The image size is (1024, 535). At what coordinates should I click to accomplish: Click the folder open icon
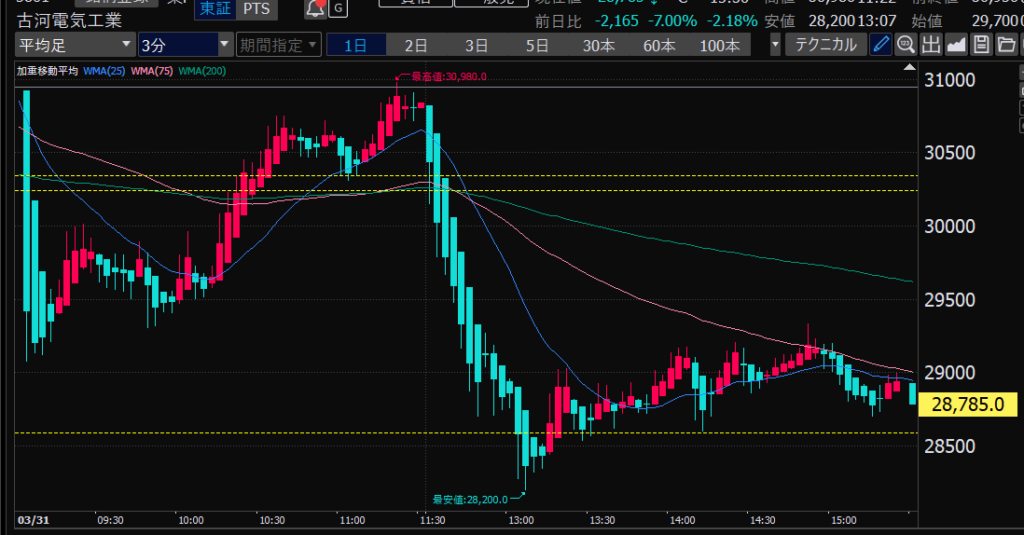click(1005, 44)
